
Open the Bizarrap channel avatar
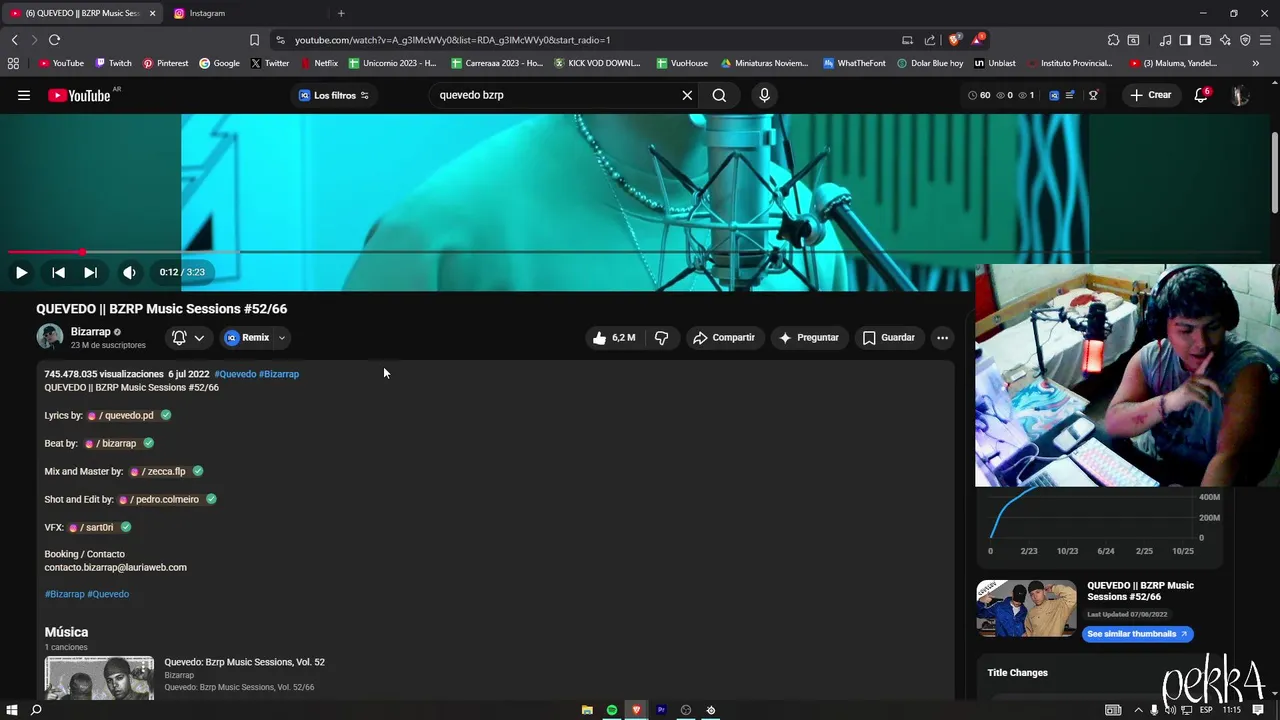(x=50, y=337)
